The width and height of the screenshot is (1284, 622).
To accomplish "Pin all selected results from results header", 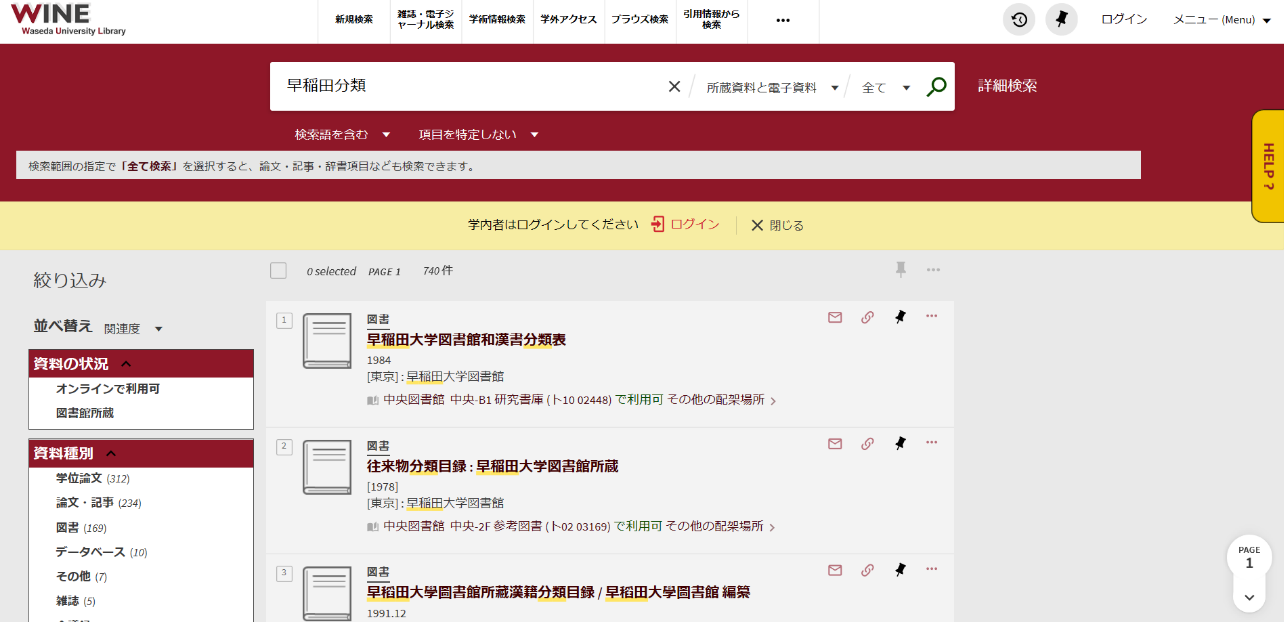I will [901, 270].
